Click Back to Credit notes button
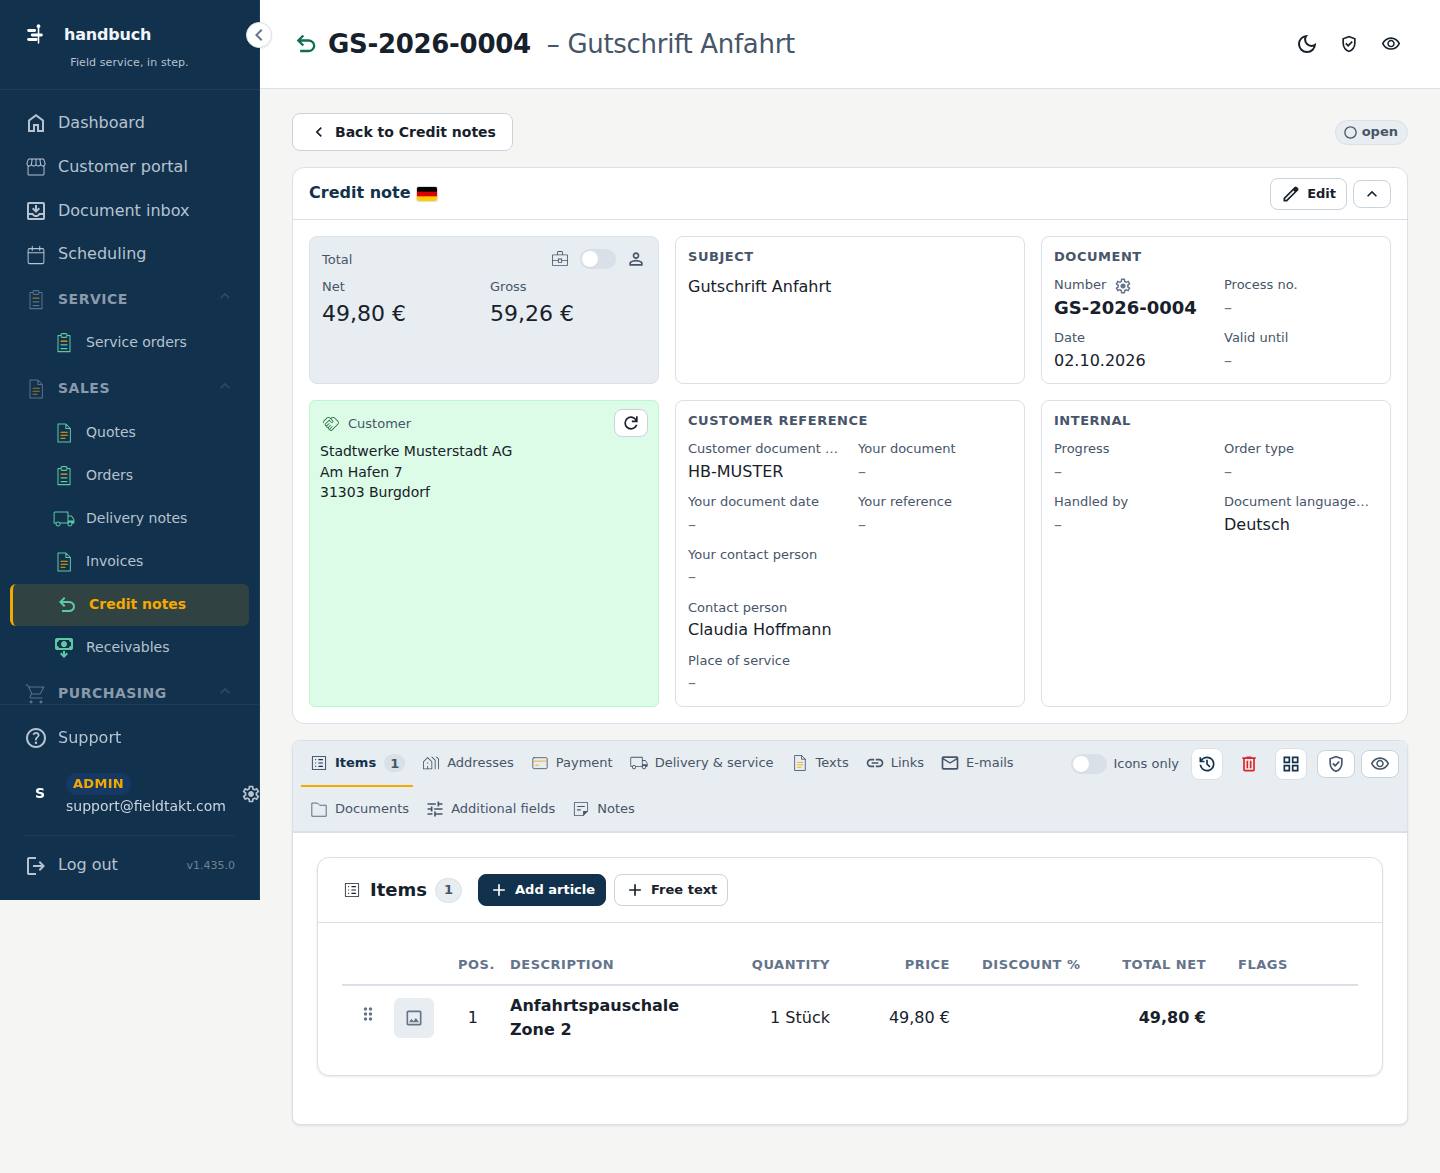 click(402, 132)
